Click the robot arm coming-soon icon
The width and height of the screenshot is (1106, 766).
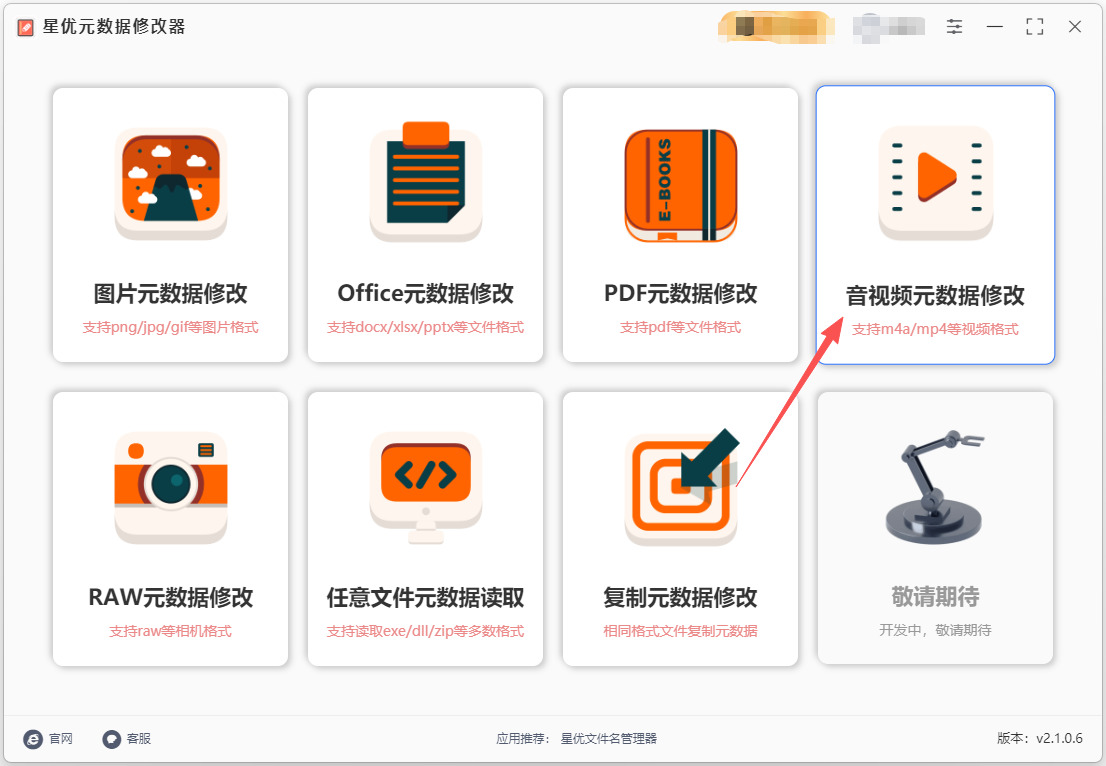(x=935, y=487)
